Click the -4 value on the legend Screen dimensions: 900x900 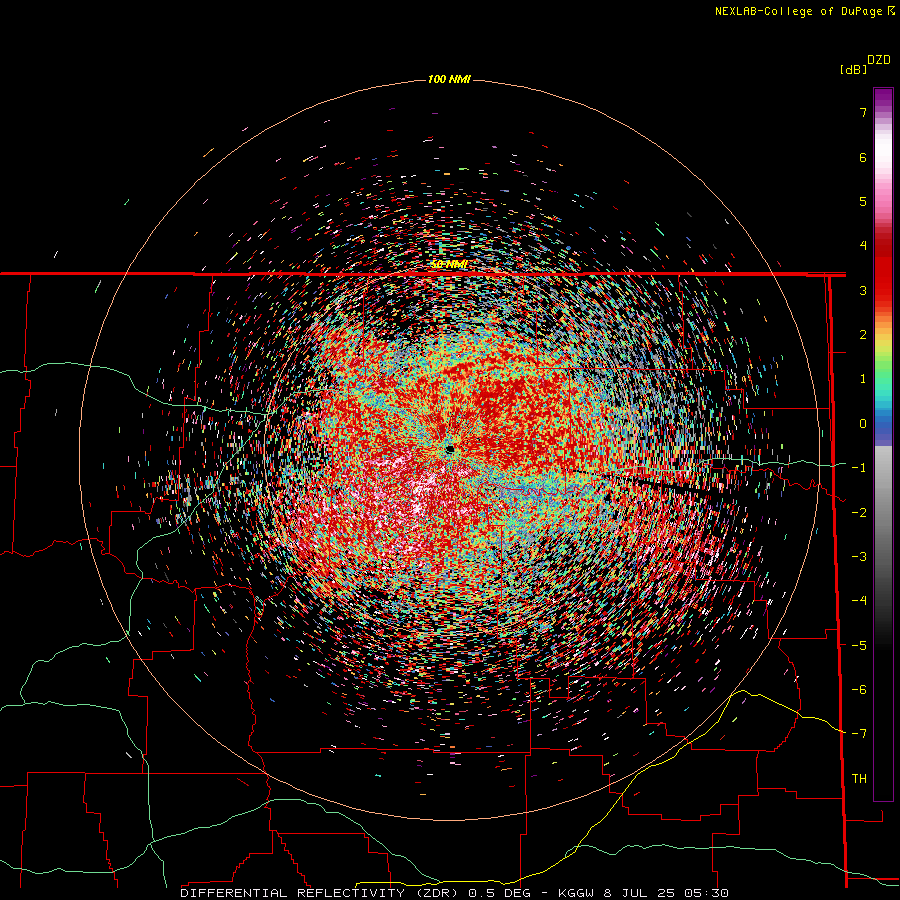pos(859,601)
